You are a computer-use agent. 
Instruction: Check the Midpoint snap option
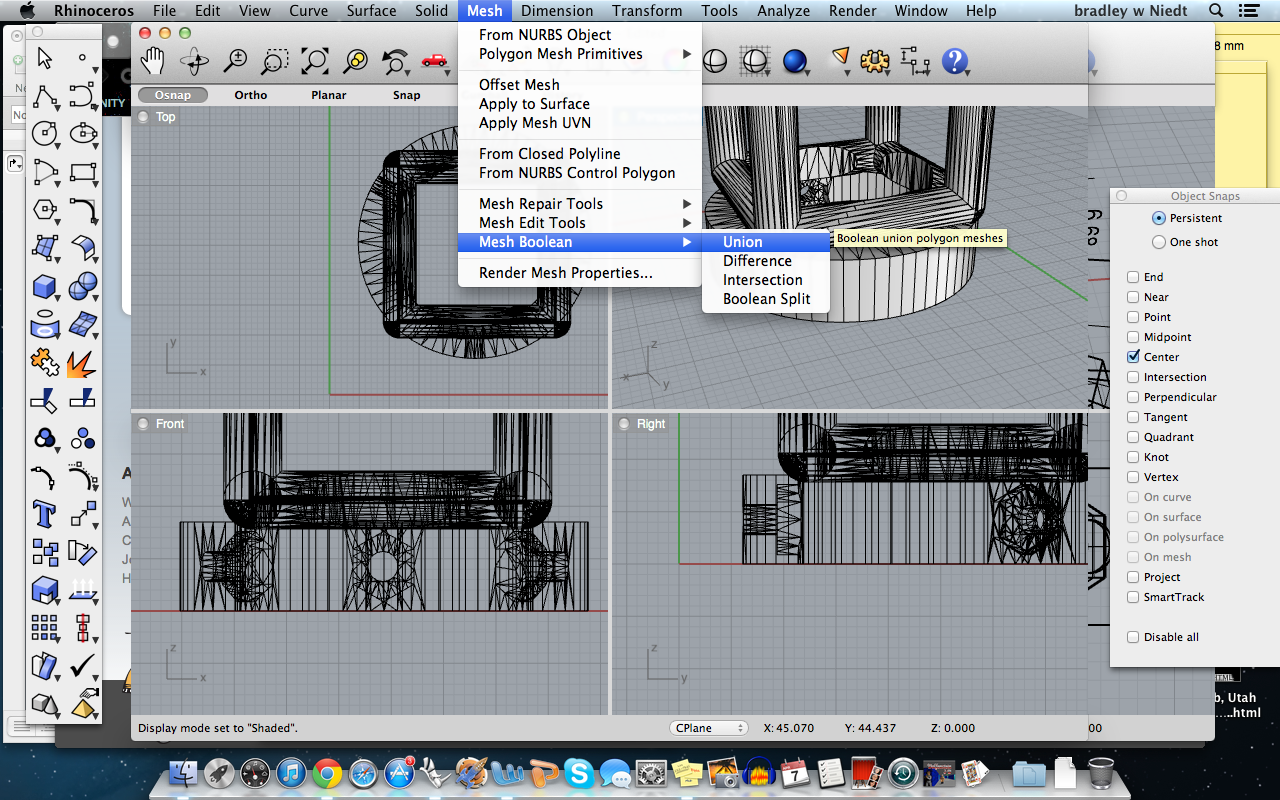pyautogui.click(x=1133, y=337)
